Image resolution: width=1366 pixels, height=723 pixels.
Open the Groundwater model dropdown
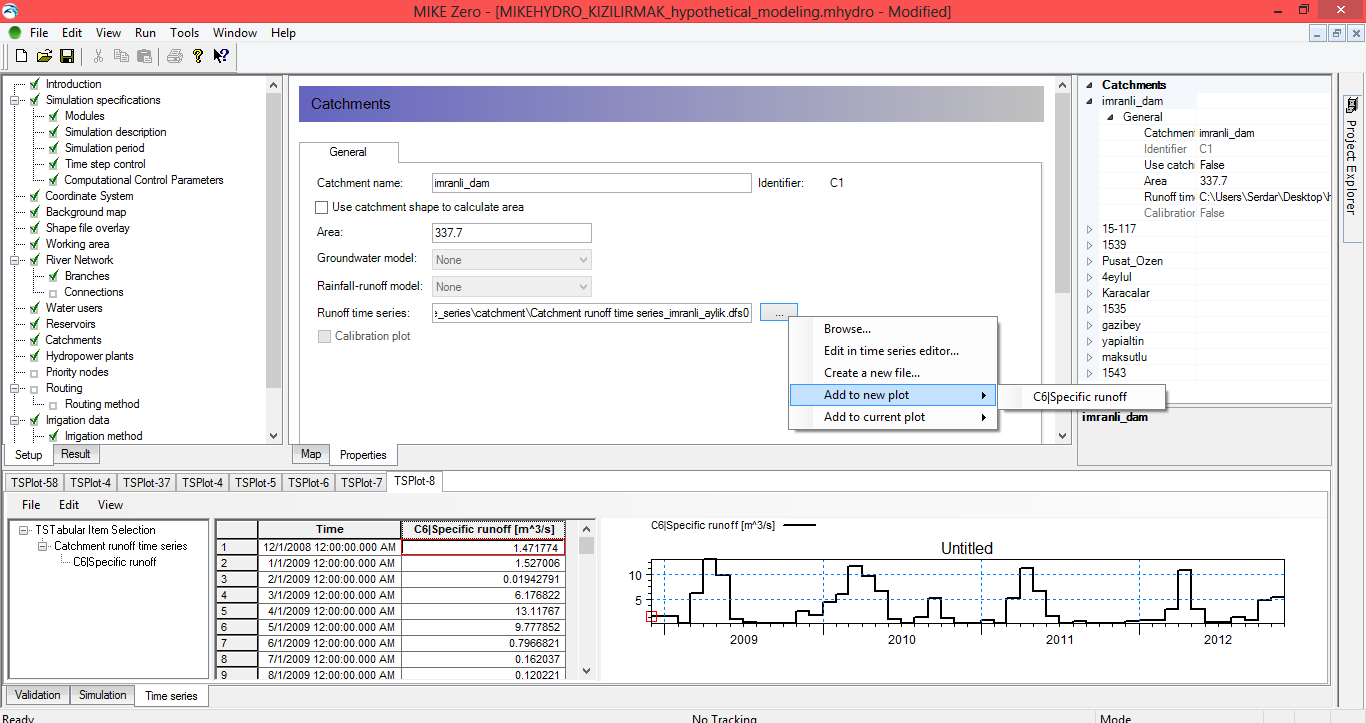tap(512, 260)
